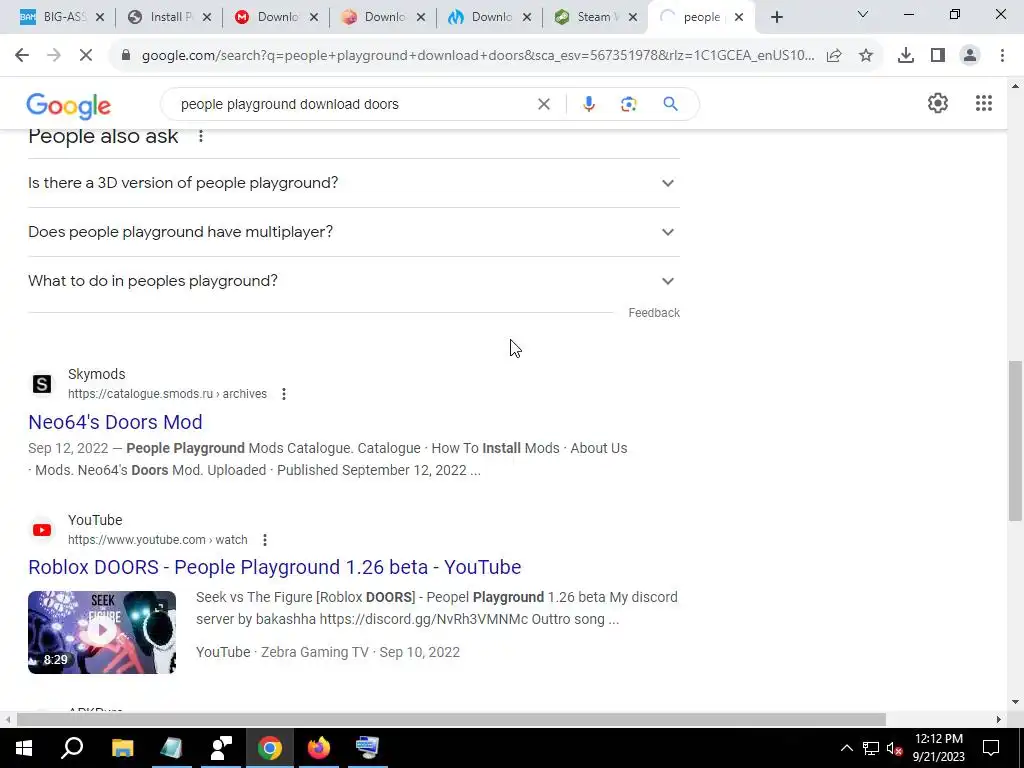Viewport: 1024px width, 768px height.
Task: Click the address bar URL
Action: (x=478, y=56)
